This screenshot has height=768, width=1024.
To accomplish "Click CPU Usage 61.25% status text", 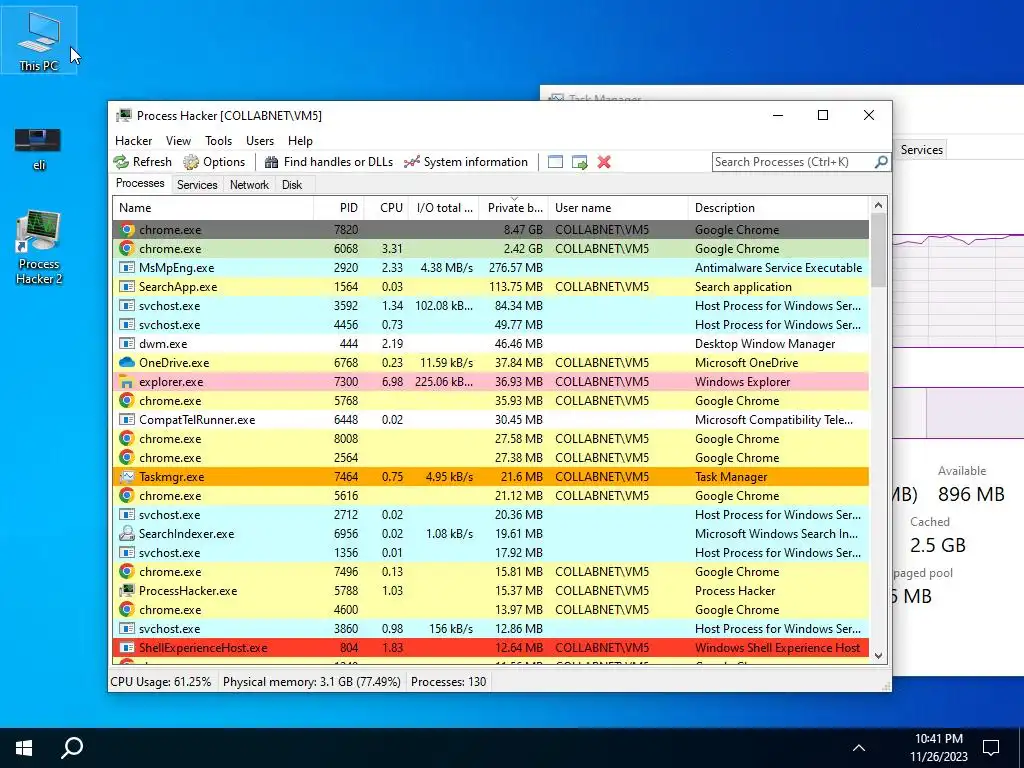I will point(161,682).
